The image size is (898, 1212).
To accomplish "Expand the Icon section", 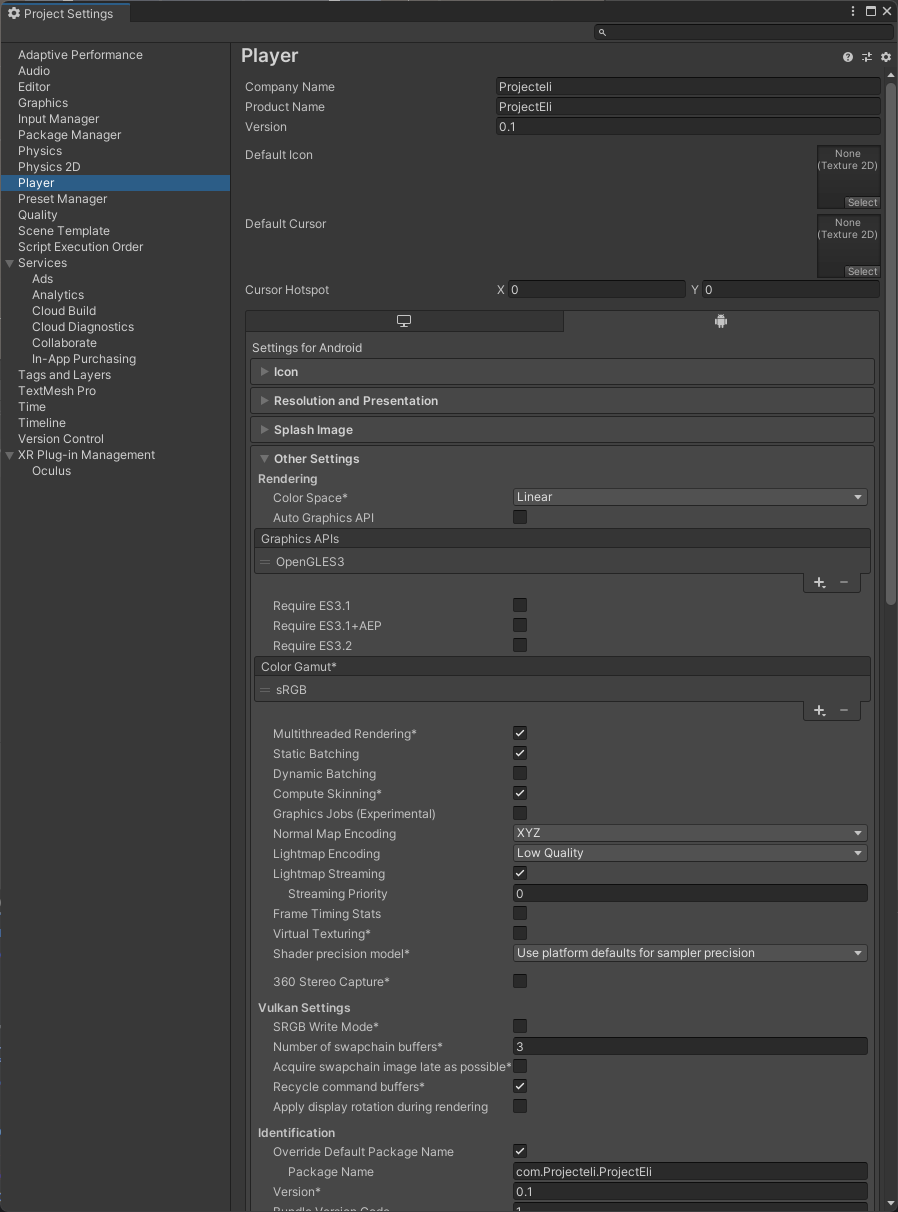I will coord(562,372).
